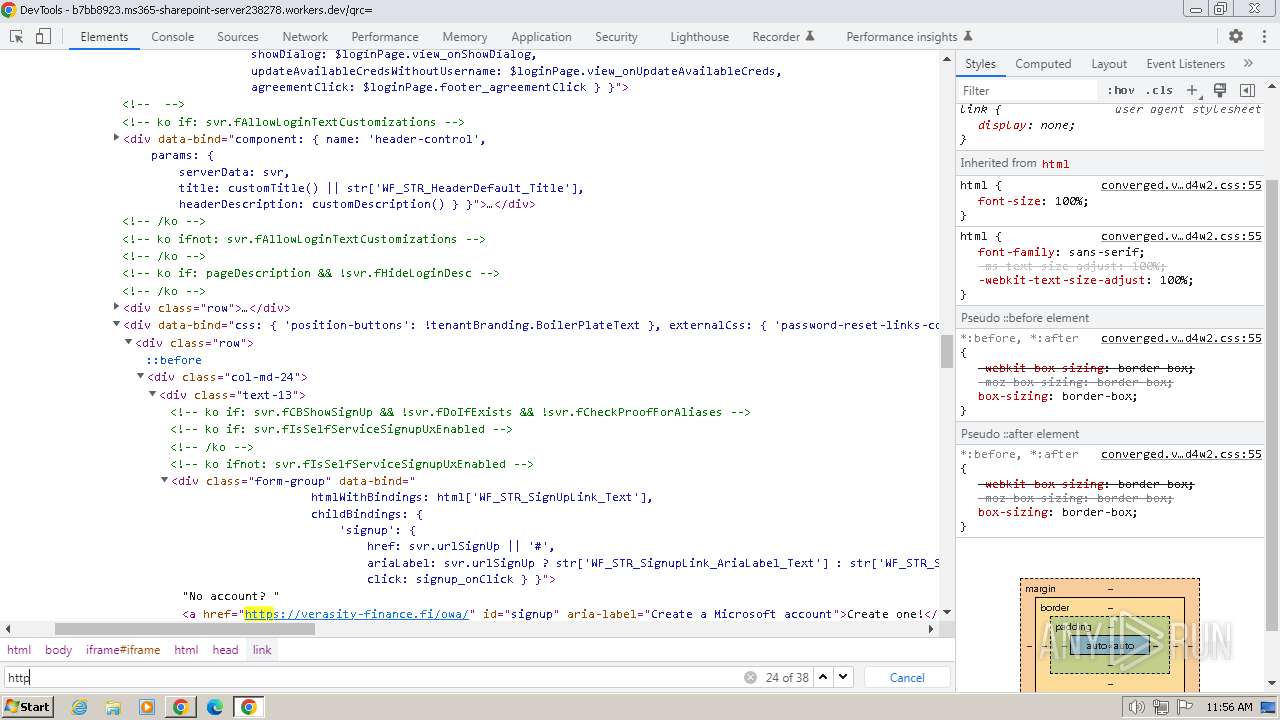Expand the header-control div node
1280x720 pixels.
(117, 138)
